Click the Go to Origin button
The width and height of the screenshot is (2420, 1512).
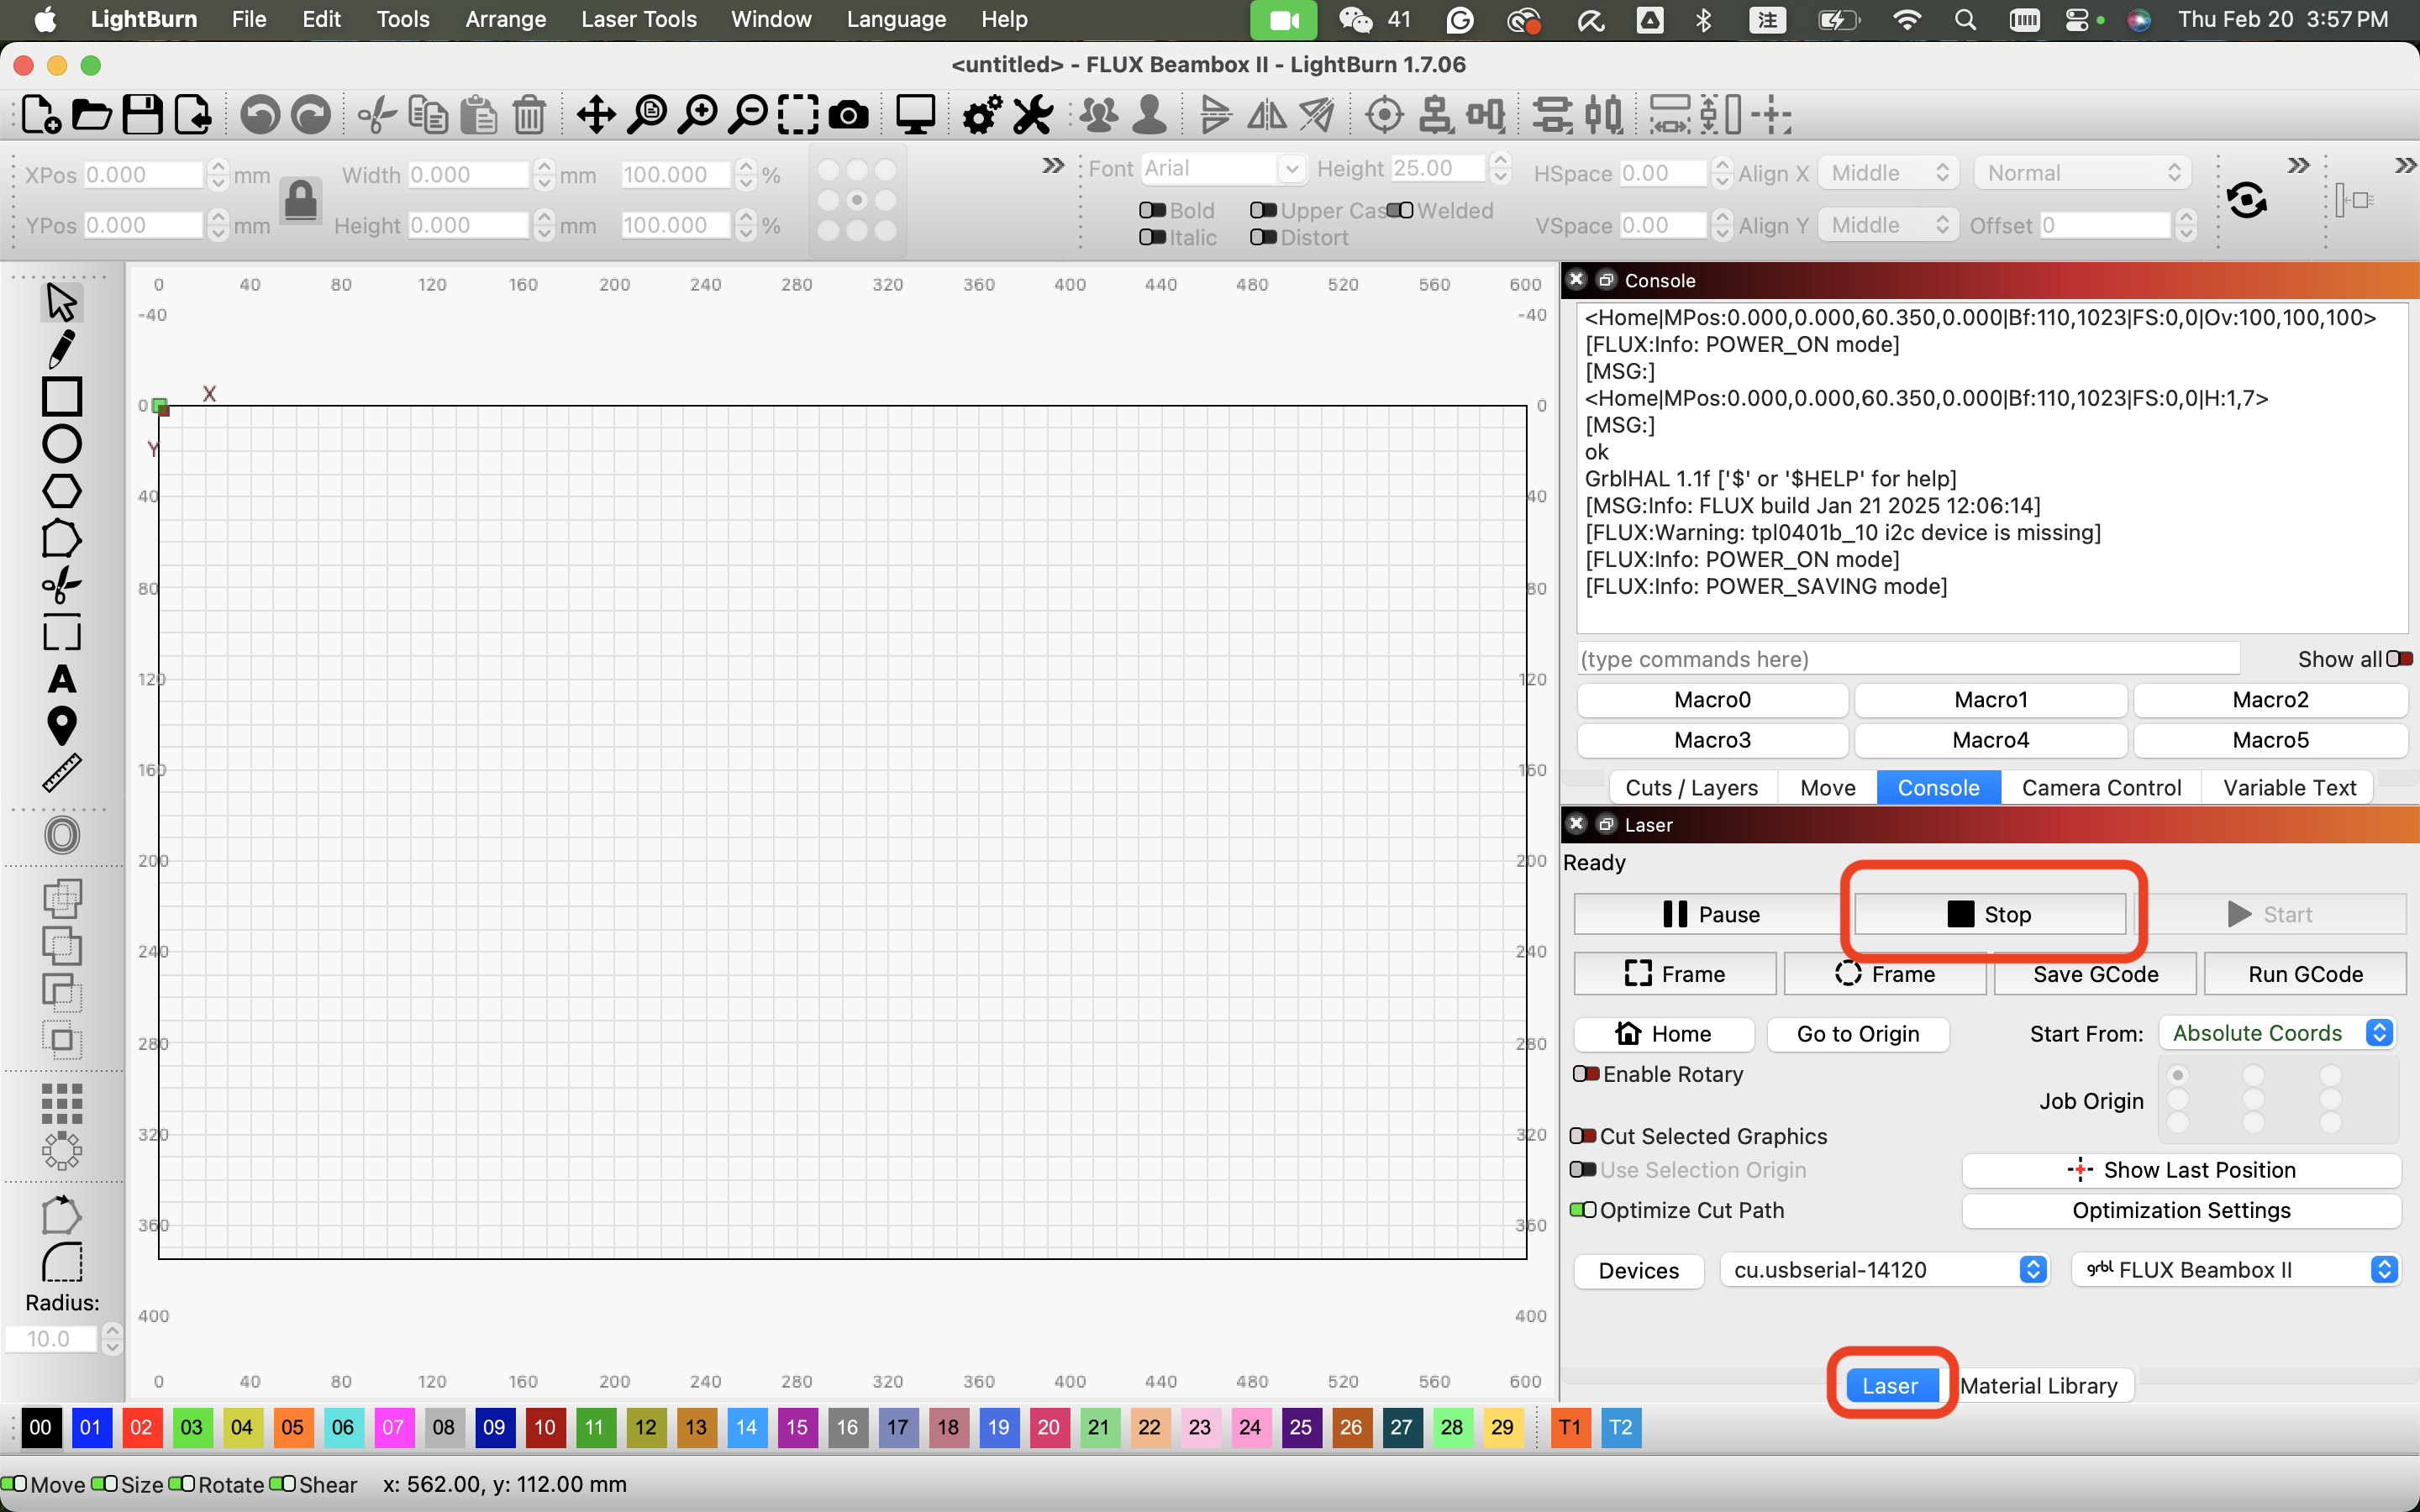[1858, 1034]
